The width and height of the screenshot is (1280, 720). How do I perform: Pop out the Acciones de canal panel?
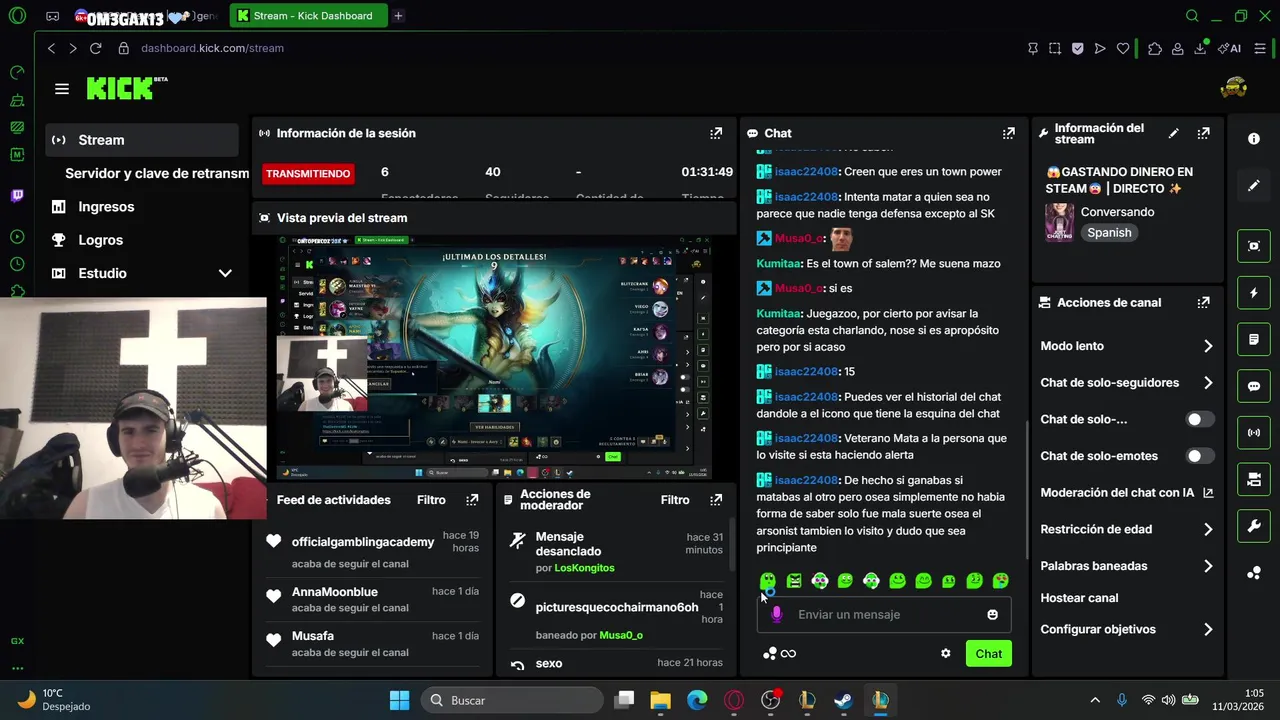1204,302
